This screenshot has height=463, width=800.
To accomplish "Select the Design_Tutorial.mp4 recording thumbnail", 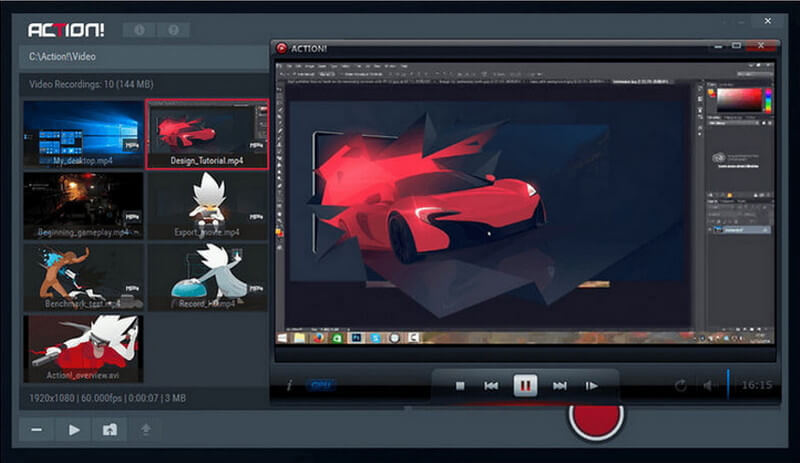I will coord(207,134).
